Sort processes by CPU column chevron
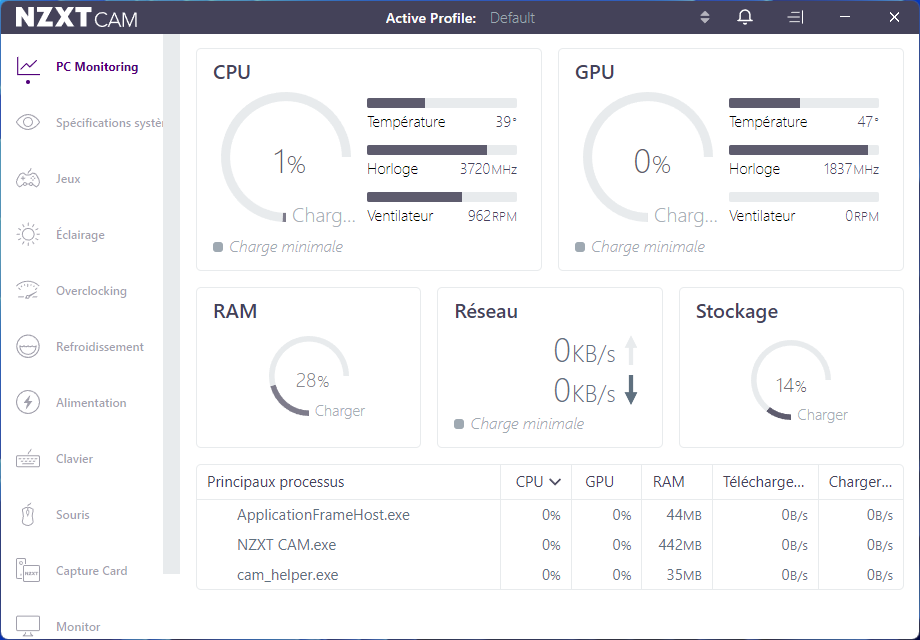Viewport: 920px width, 640px height. coord(555,482)
